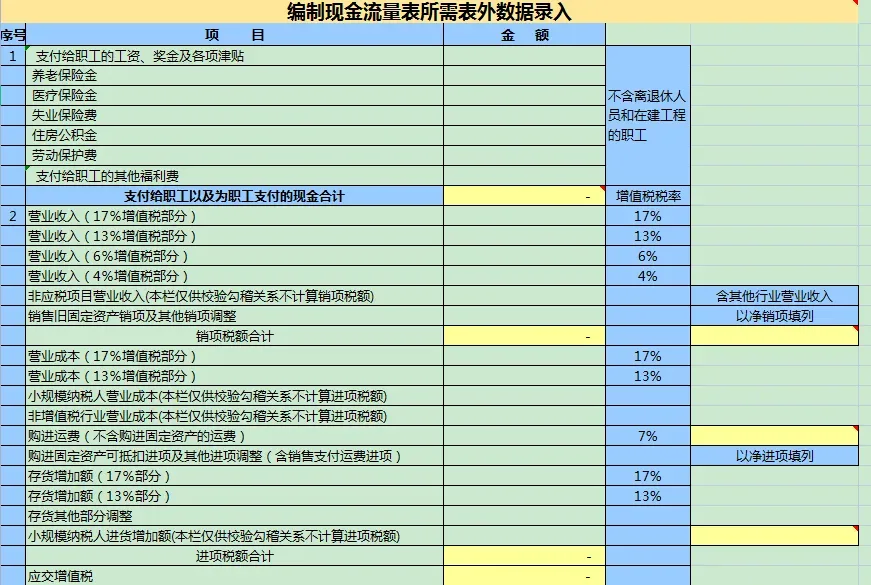The width and height of the screenshot is (871, 585).
Task: Select the 存货其他部分调整 cell
Action: 234,516
